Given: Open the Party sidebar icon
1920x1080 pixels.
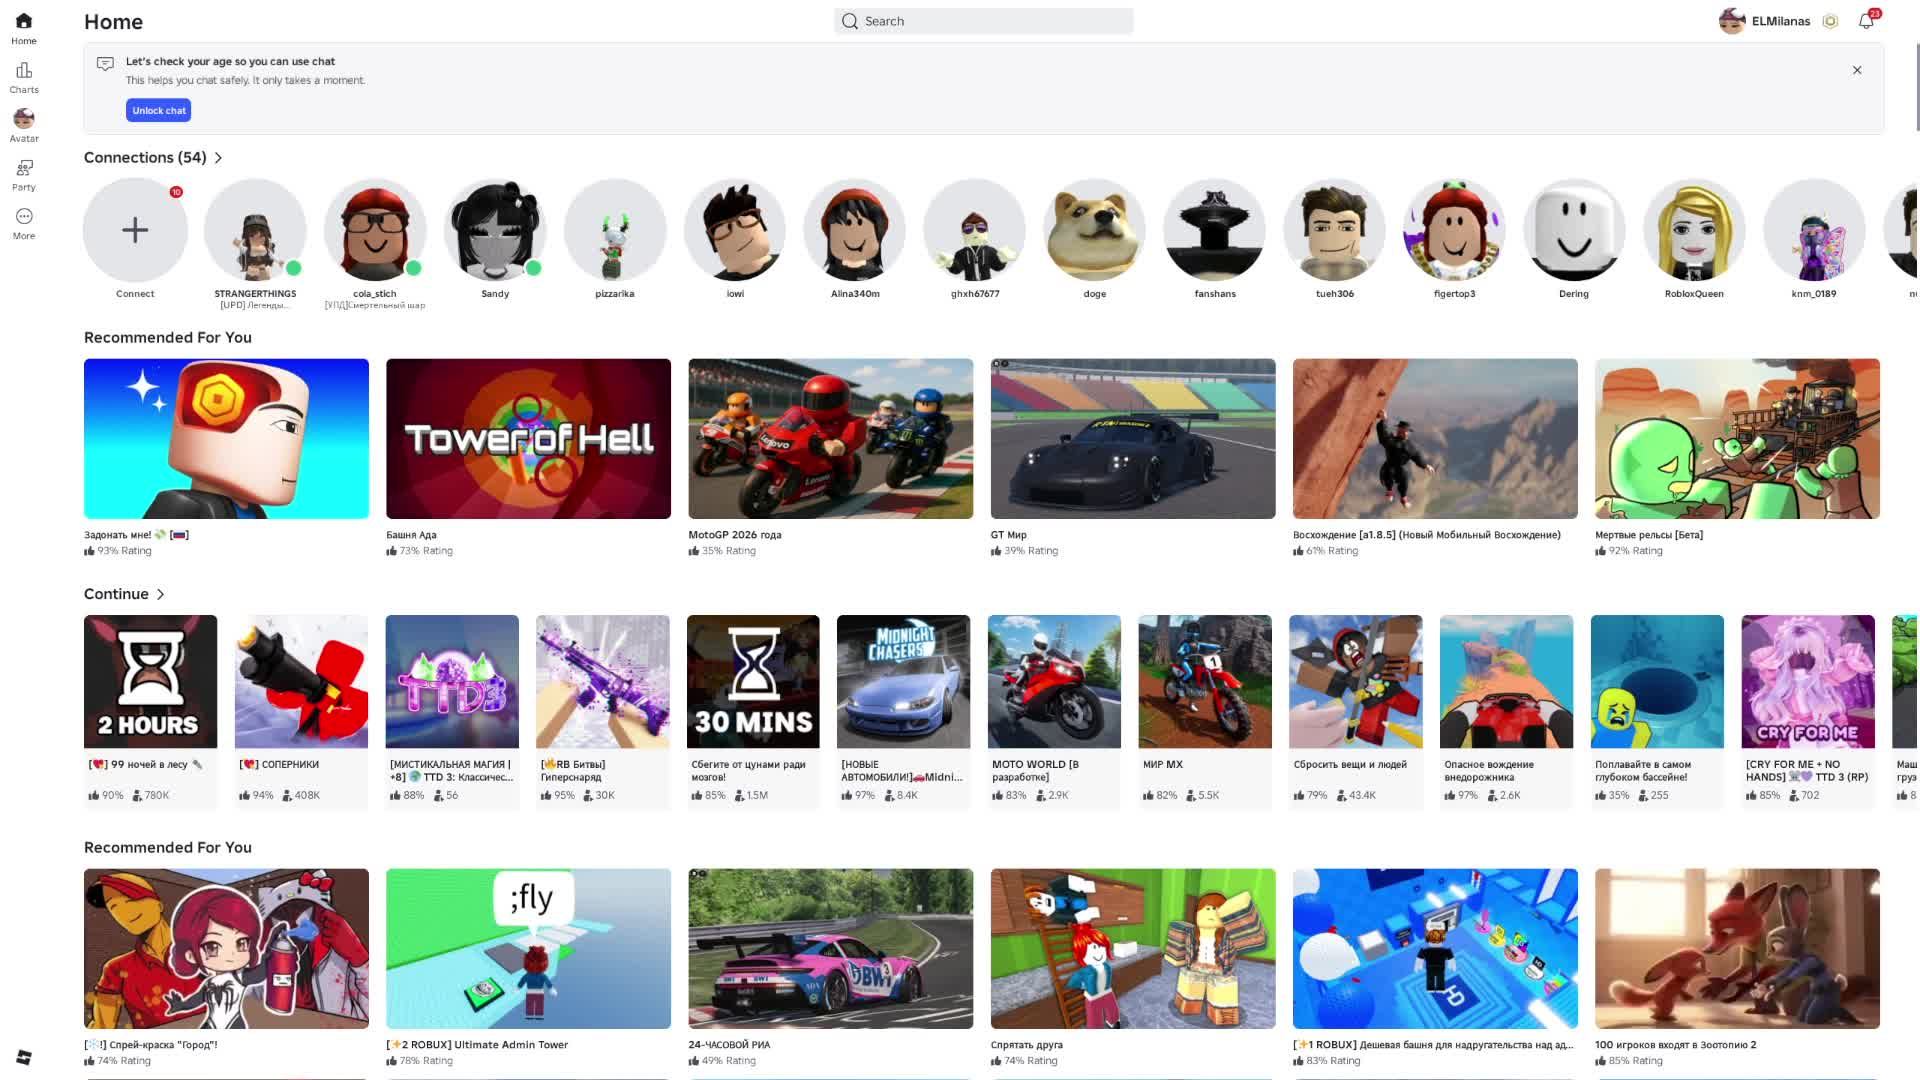Looking at the screenshot, I should coord(24,174).
